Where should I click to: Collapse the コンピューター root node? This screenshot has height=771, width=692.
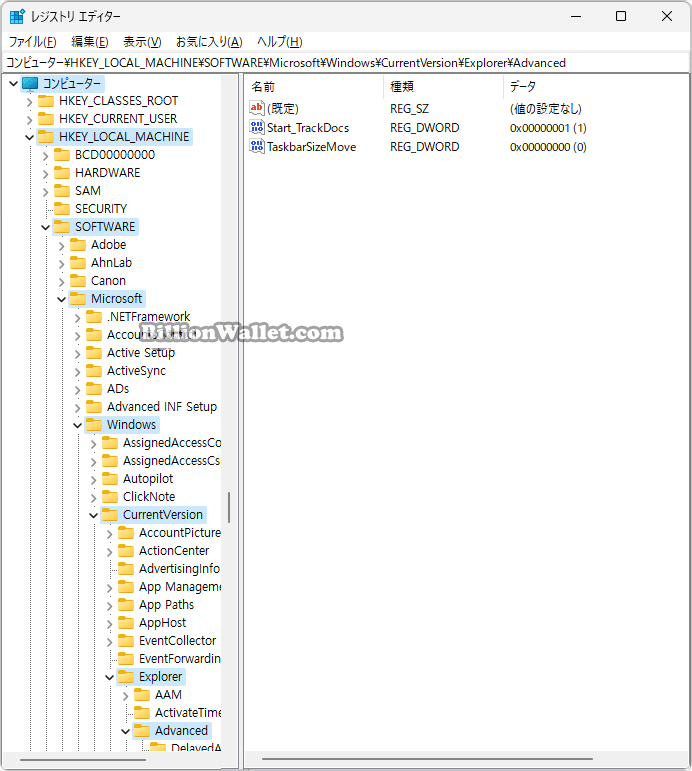point(14,84)
